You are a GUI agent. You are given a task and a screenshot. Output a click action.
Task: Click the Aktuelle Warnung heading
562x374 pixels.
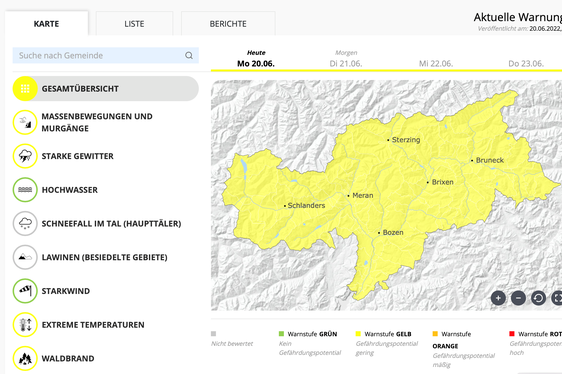pos(518,17)
